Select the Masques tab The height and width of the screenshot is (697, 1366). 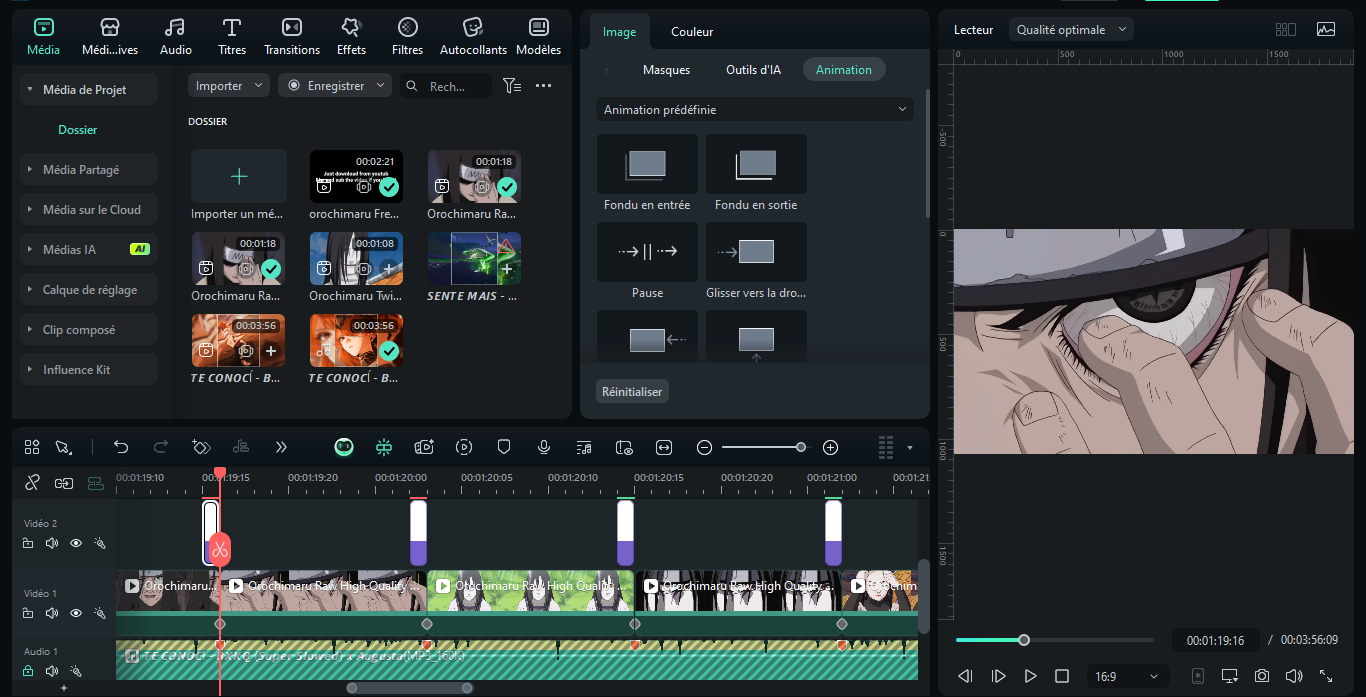666,70
